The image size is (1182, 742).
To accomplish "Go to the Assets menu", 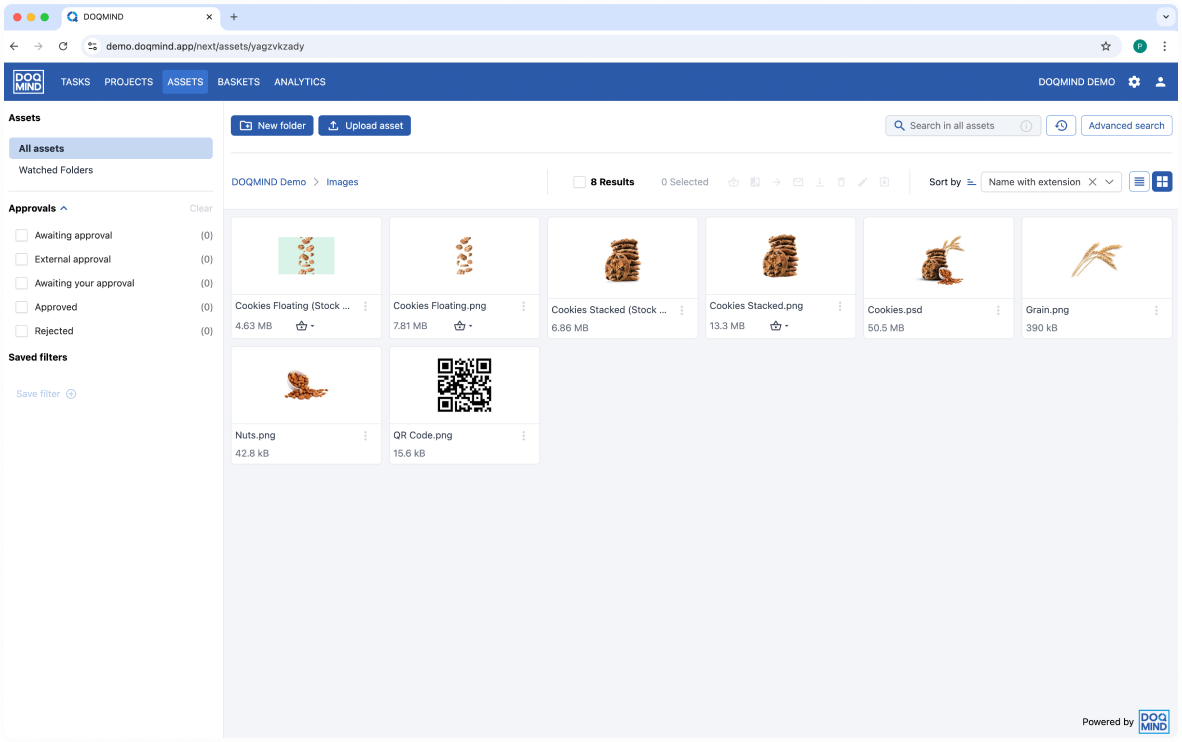I will [x=185, y=81].
